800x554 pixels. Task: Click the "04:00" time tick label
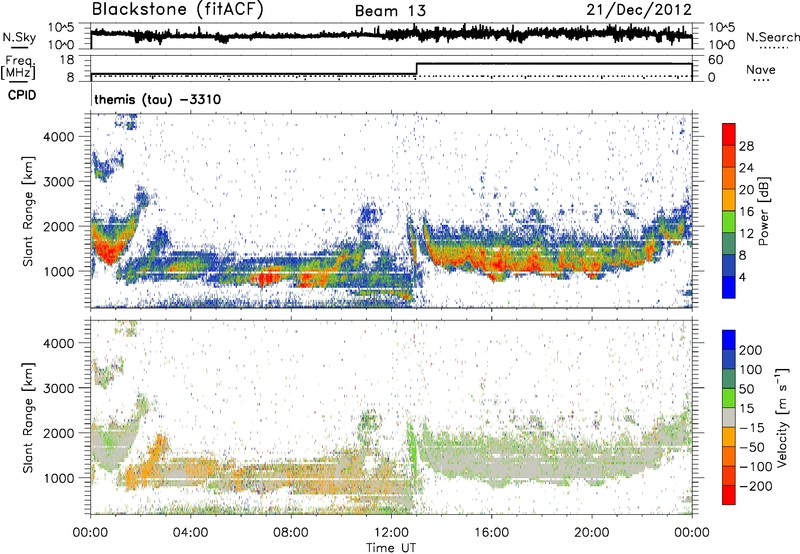coord(190,533)
